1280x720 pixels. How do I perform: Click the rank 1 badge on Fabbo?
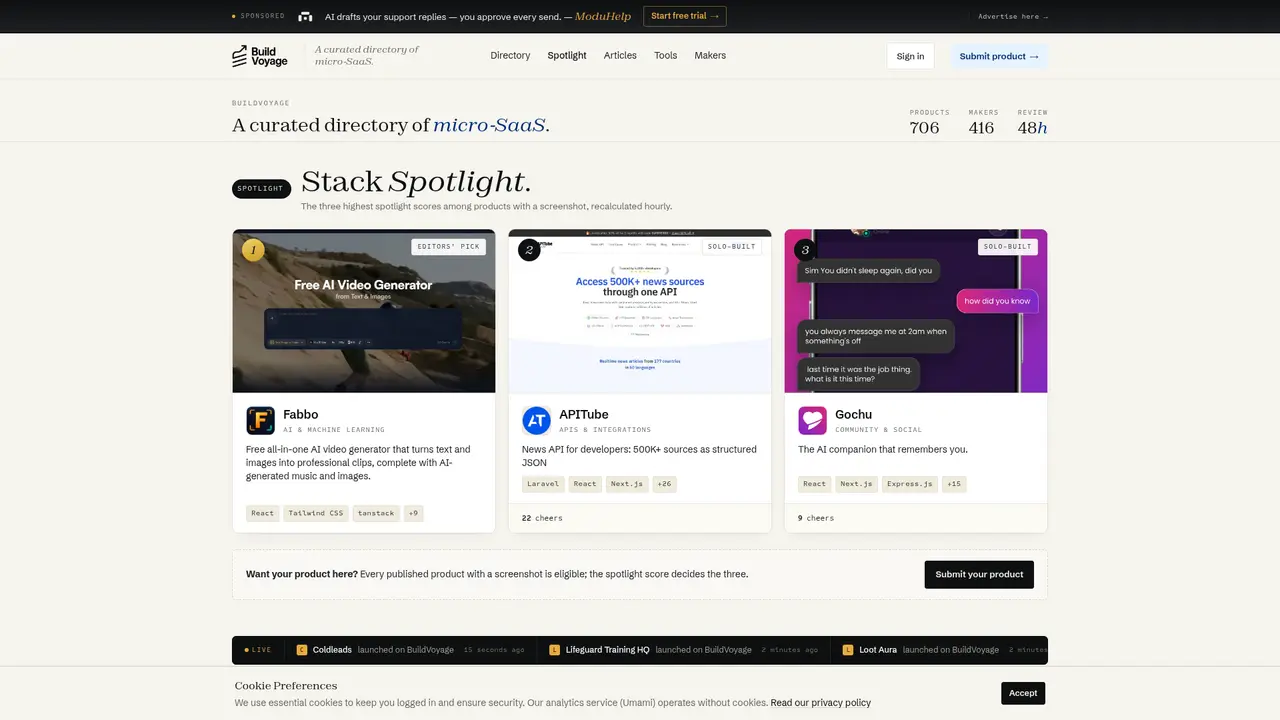click(x=253, y=250)
